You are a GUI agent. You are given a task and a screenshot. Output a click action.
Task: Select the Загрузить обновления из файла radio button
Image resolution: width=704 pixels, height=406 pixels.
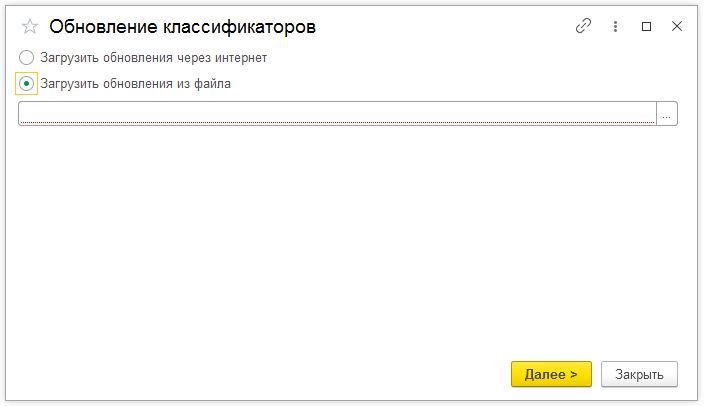point(27,84)
